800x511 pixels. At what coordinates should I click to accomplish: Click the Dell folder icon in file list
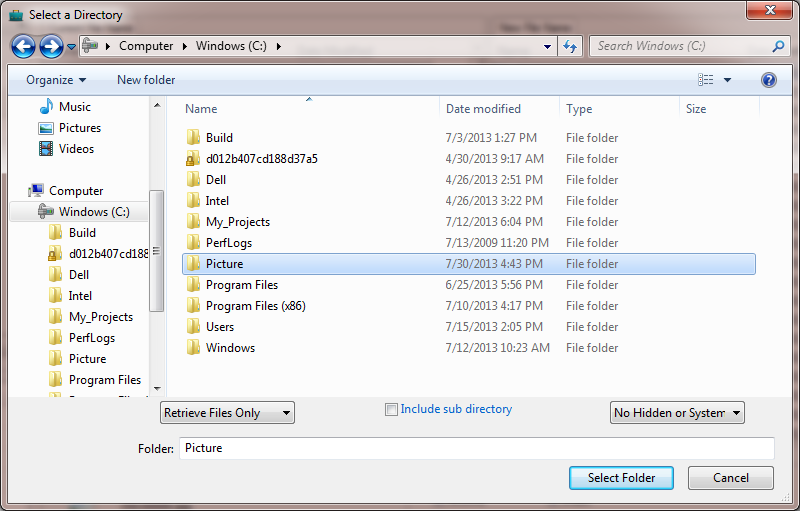(193, 180)
